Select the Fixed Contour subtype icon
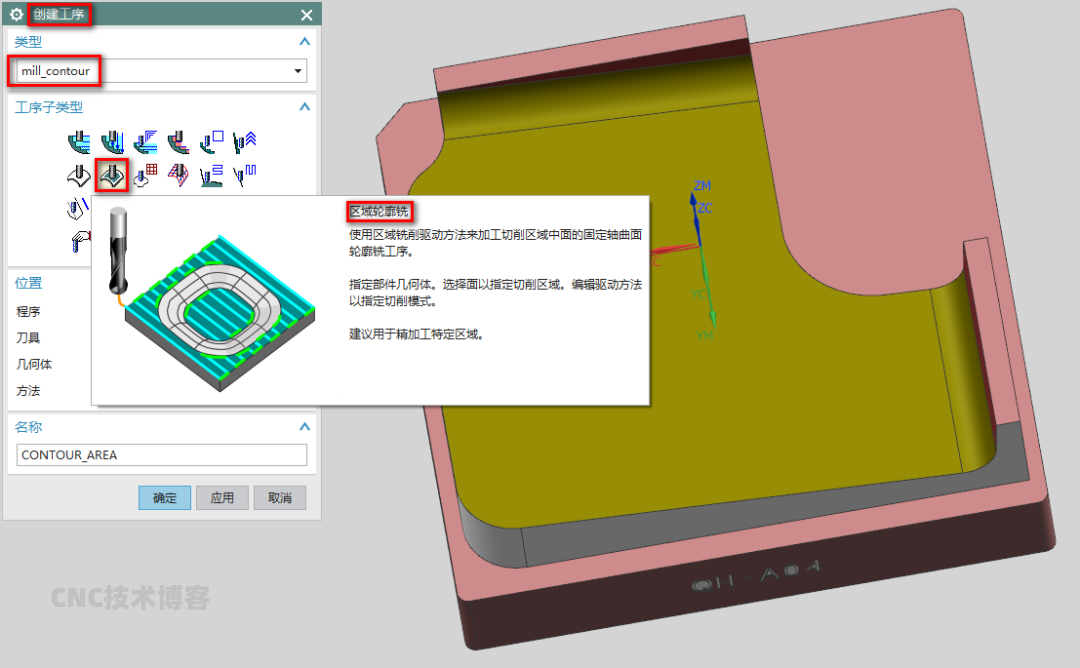 click(78, 177)
